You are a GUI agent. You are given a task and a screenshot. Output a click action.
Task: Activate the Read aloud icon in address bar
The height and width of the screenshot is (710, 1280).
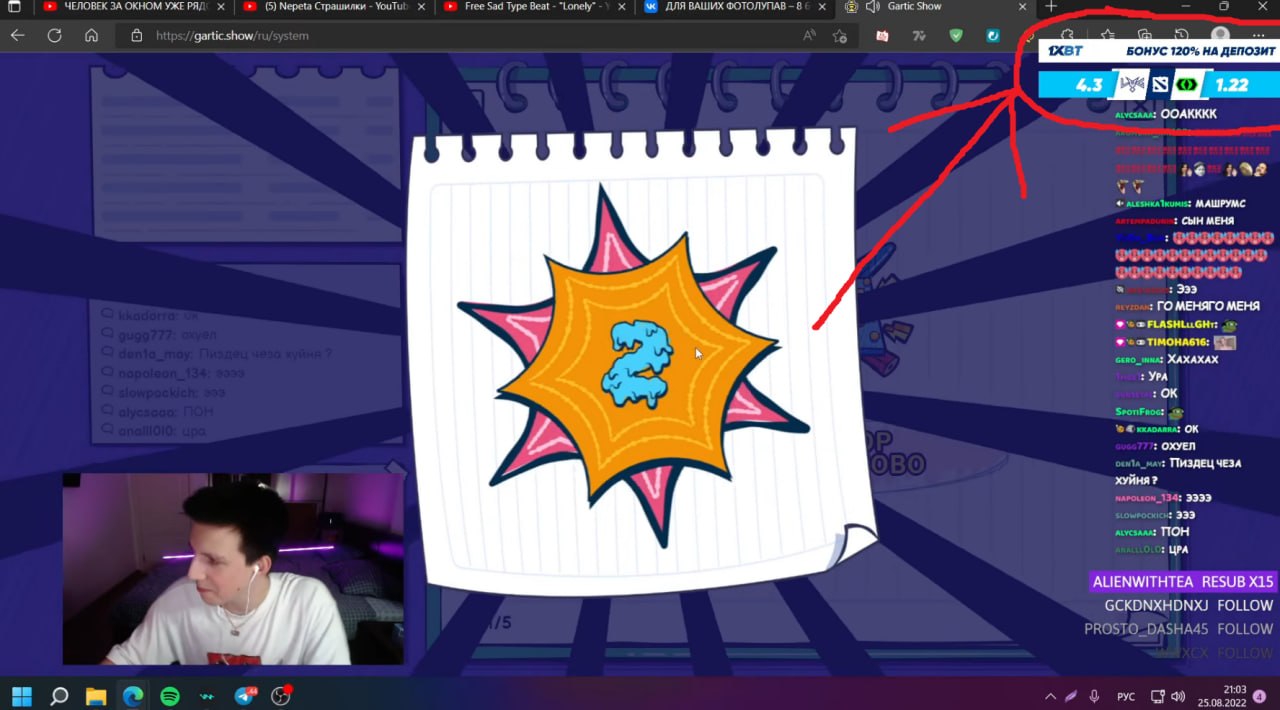click(809, 35)
